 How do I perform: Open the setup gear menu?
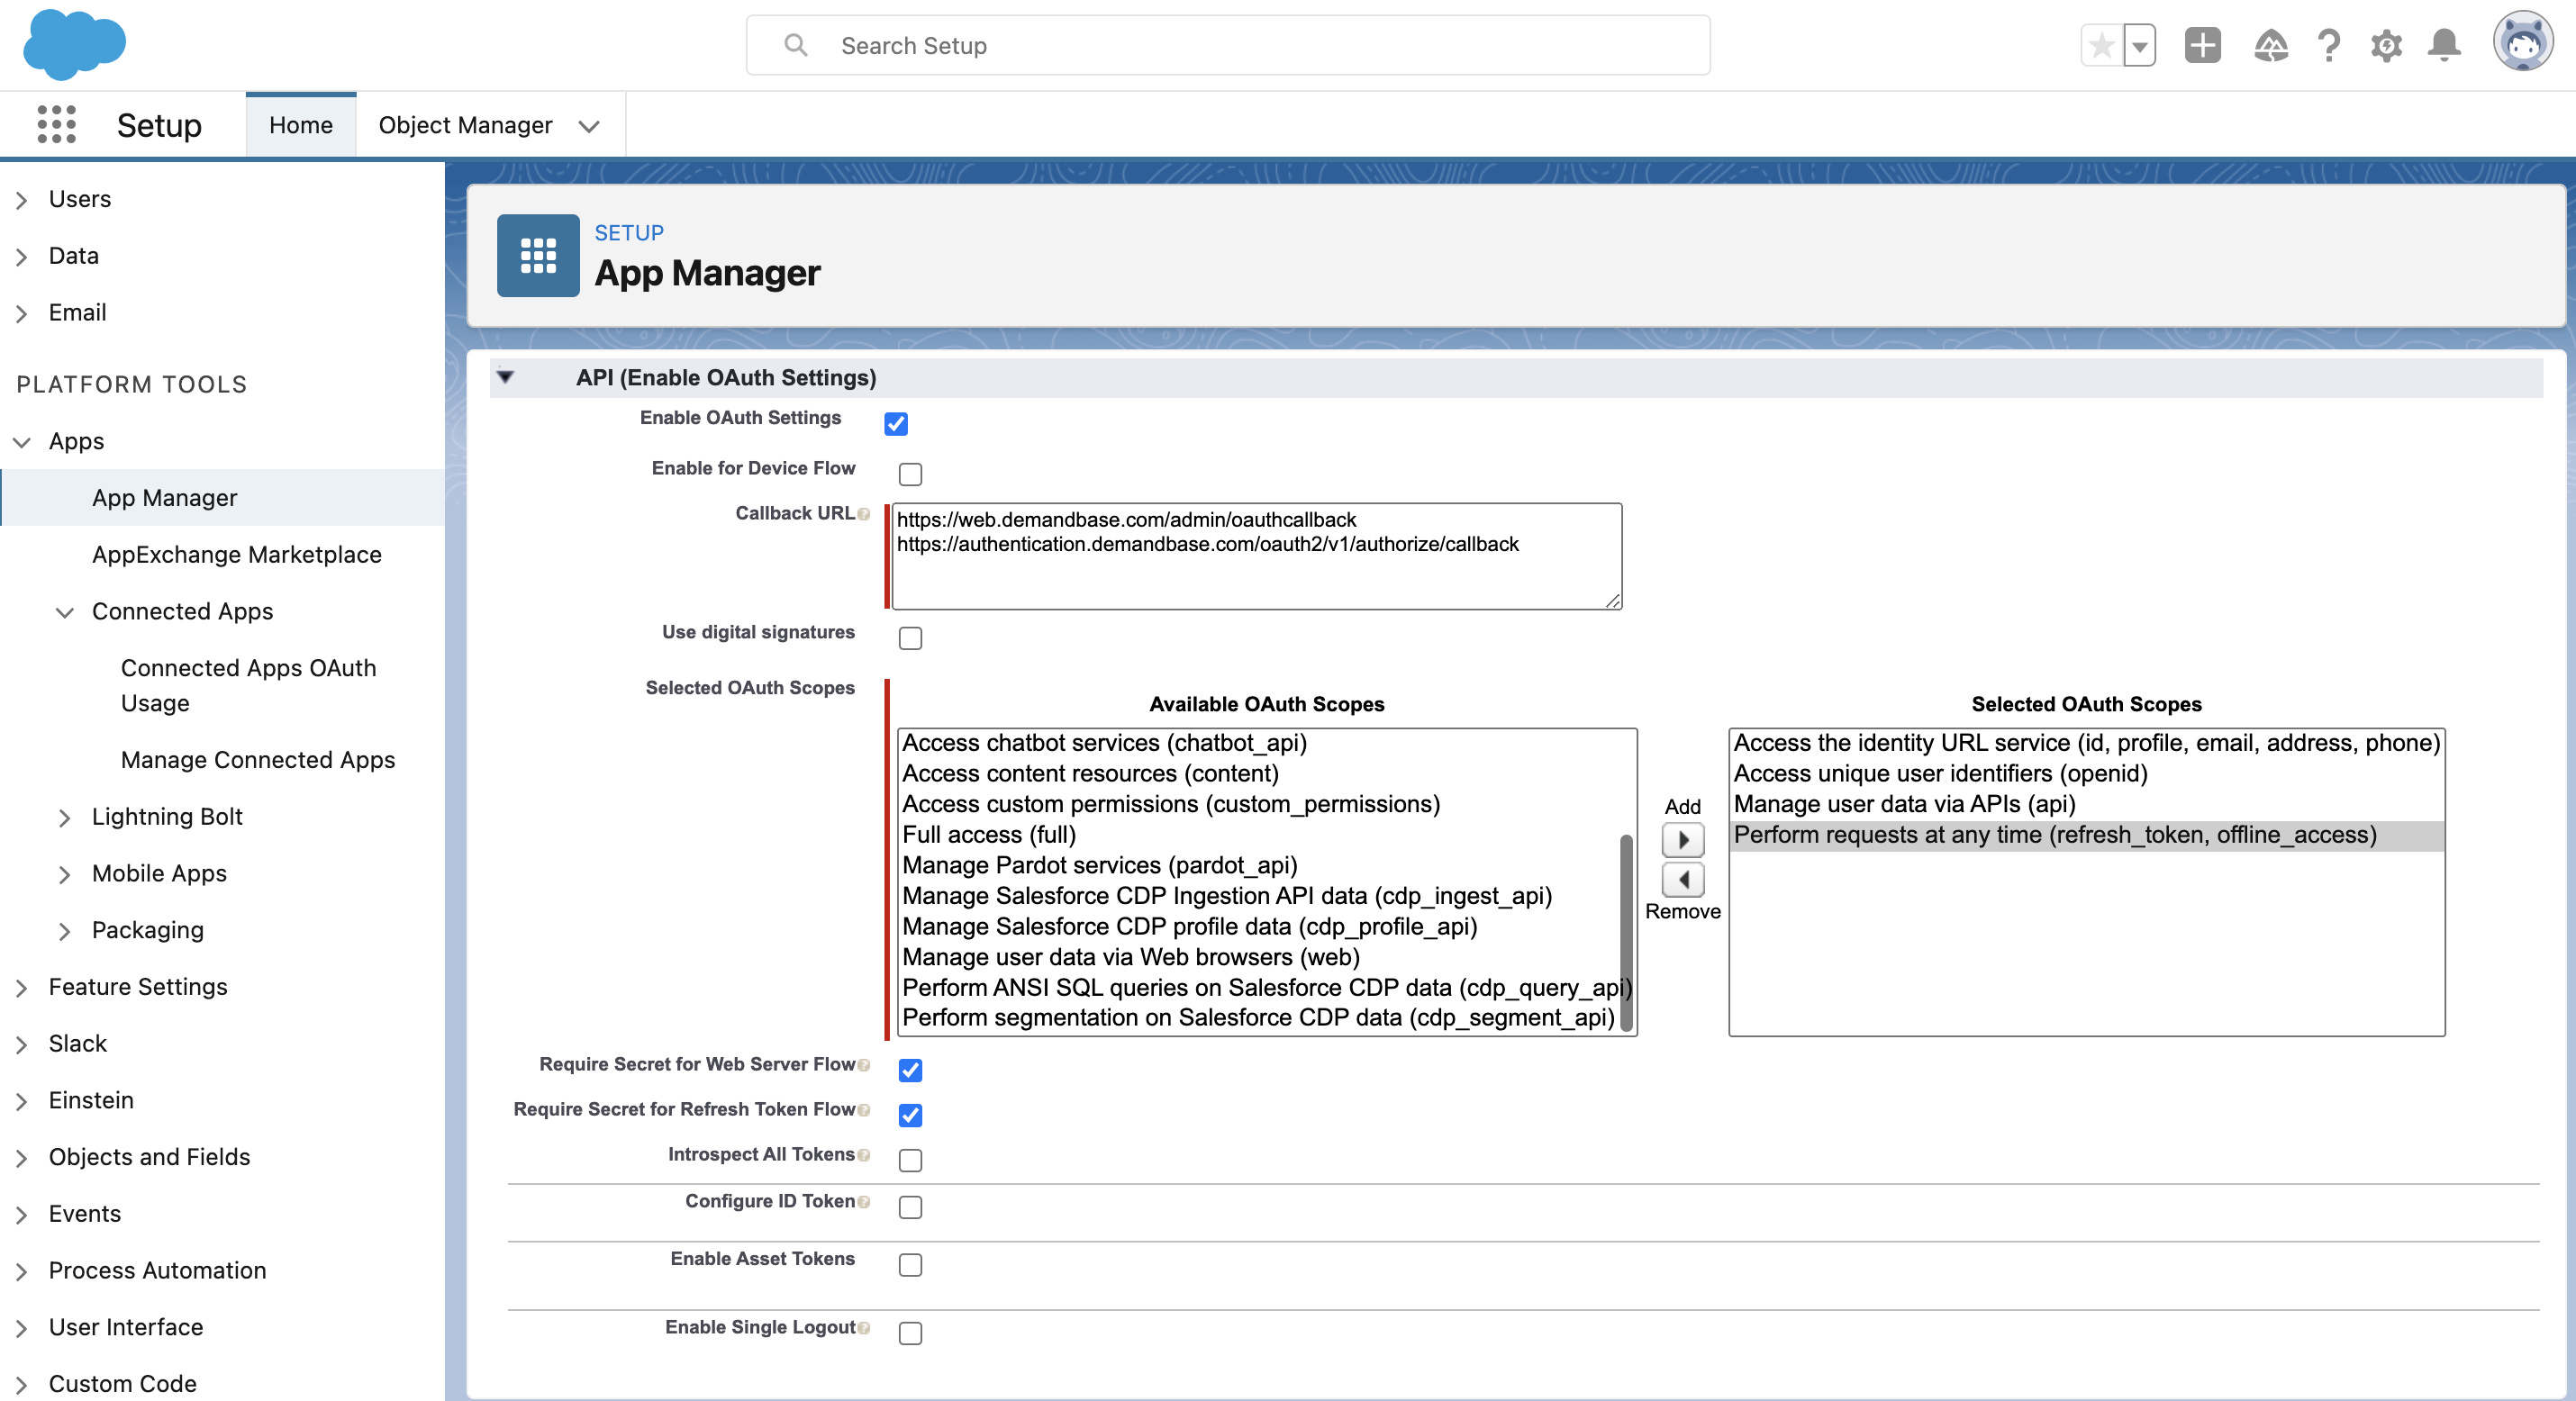tap(2386, 46)
